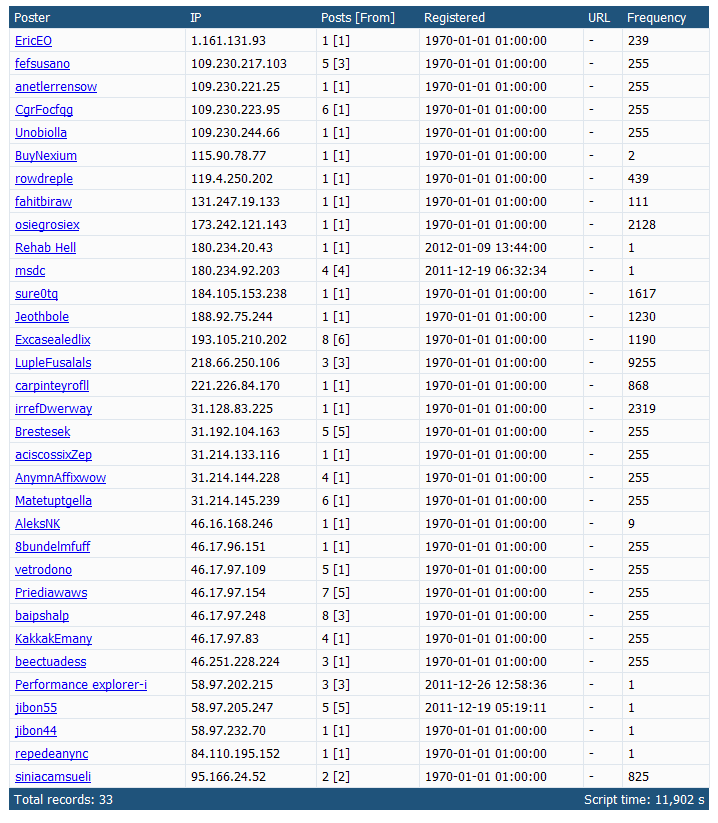Viewport: 718px width, 823px height.
Task: Click the Performance explorer-i link
Action: (x=81, y=684)
